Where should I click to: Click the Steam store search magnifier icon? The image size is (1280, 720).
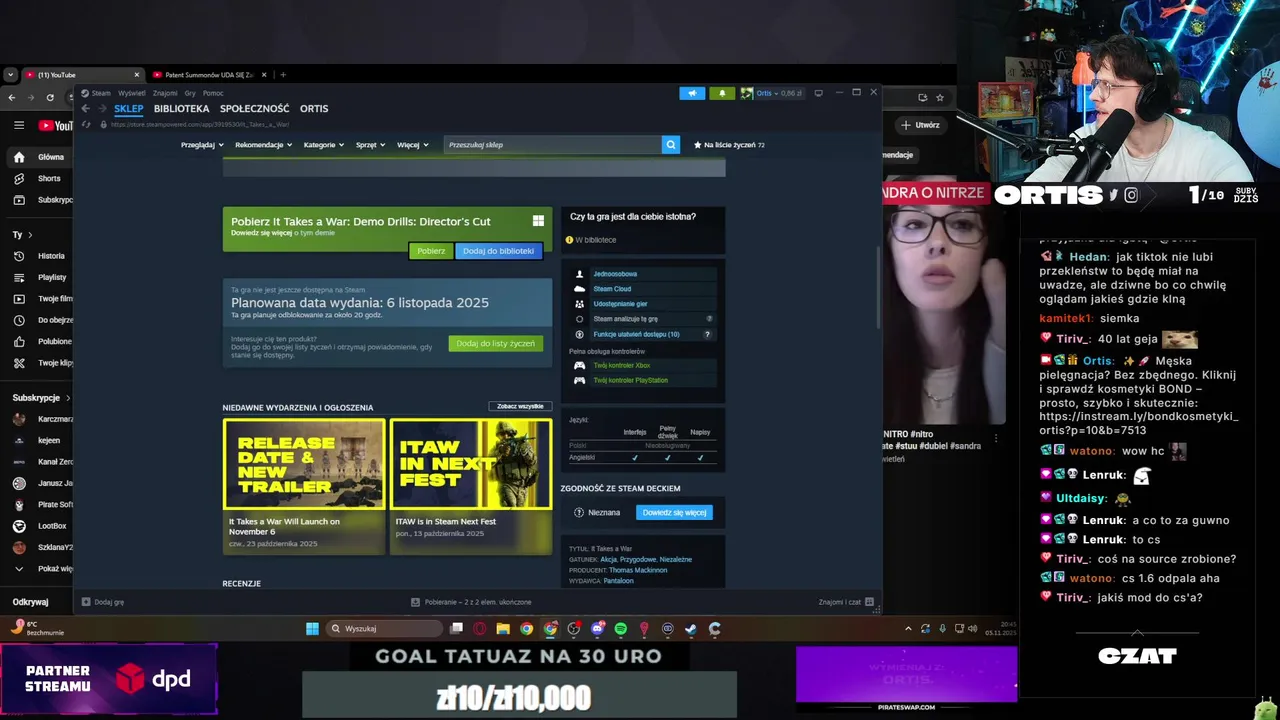click(x=670, y=145)
